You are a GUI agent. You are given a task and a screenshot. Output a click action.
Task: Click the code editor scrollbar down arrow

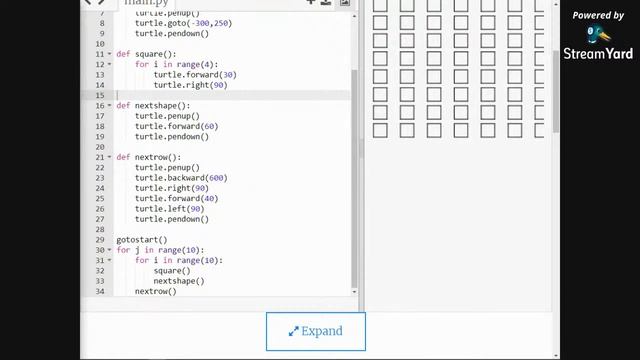pos(354,292)
